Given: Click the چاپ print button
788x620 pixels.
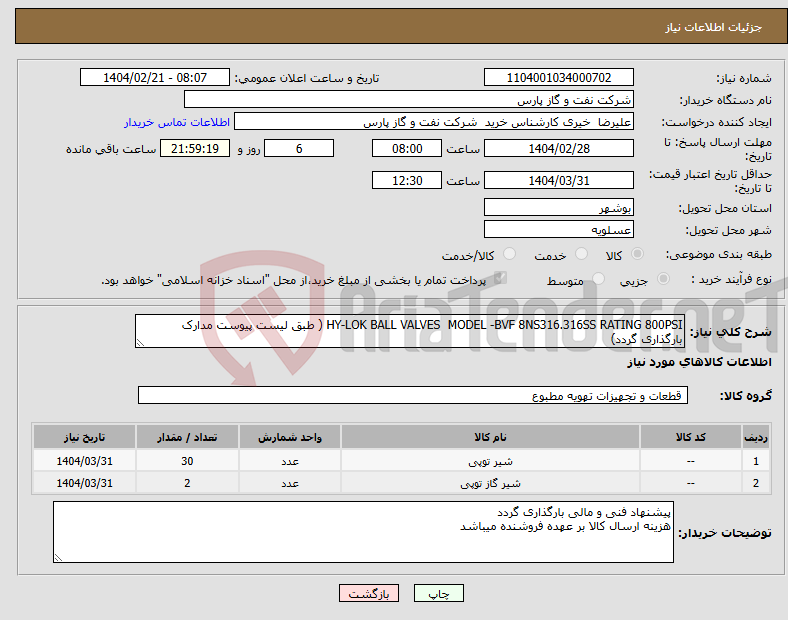Looking at the screenshot, I should pos(439,593).
